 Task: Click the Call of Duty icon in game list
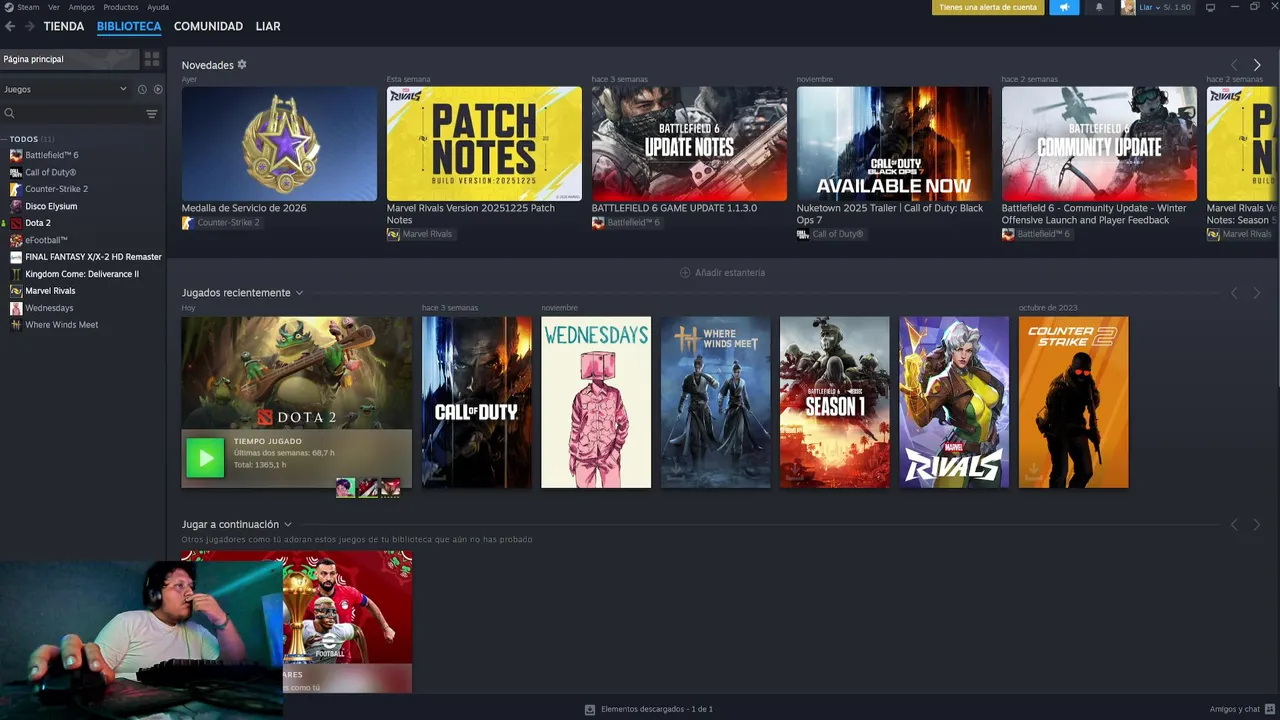click(x=16, y=172)
